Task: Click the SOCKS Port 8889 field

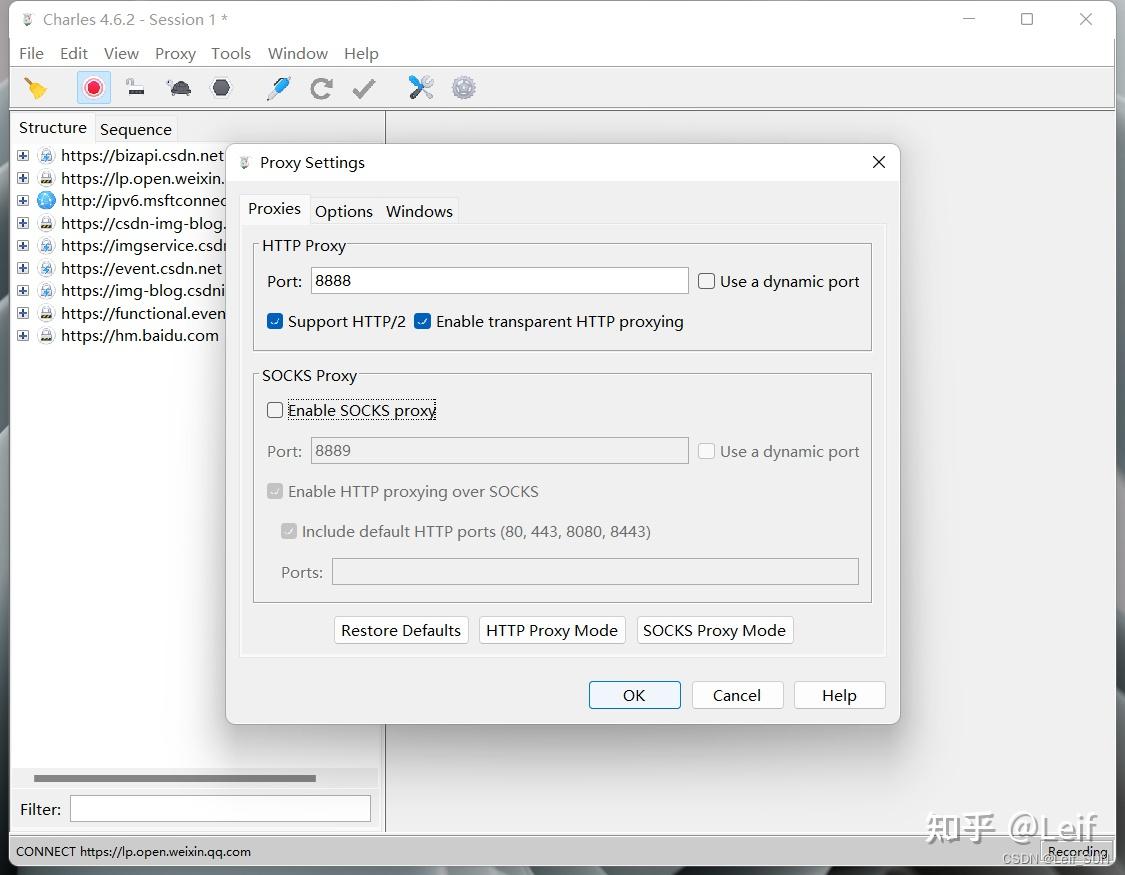Action: coord(499,450)
